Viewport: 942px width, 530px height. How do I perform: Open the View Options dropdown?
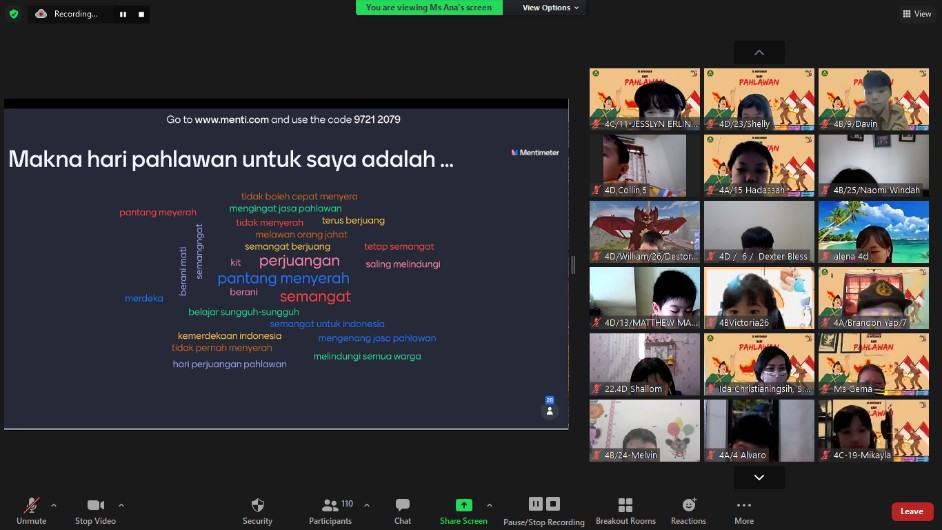coord(550,8)
